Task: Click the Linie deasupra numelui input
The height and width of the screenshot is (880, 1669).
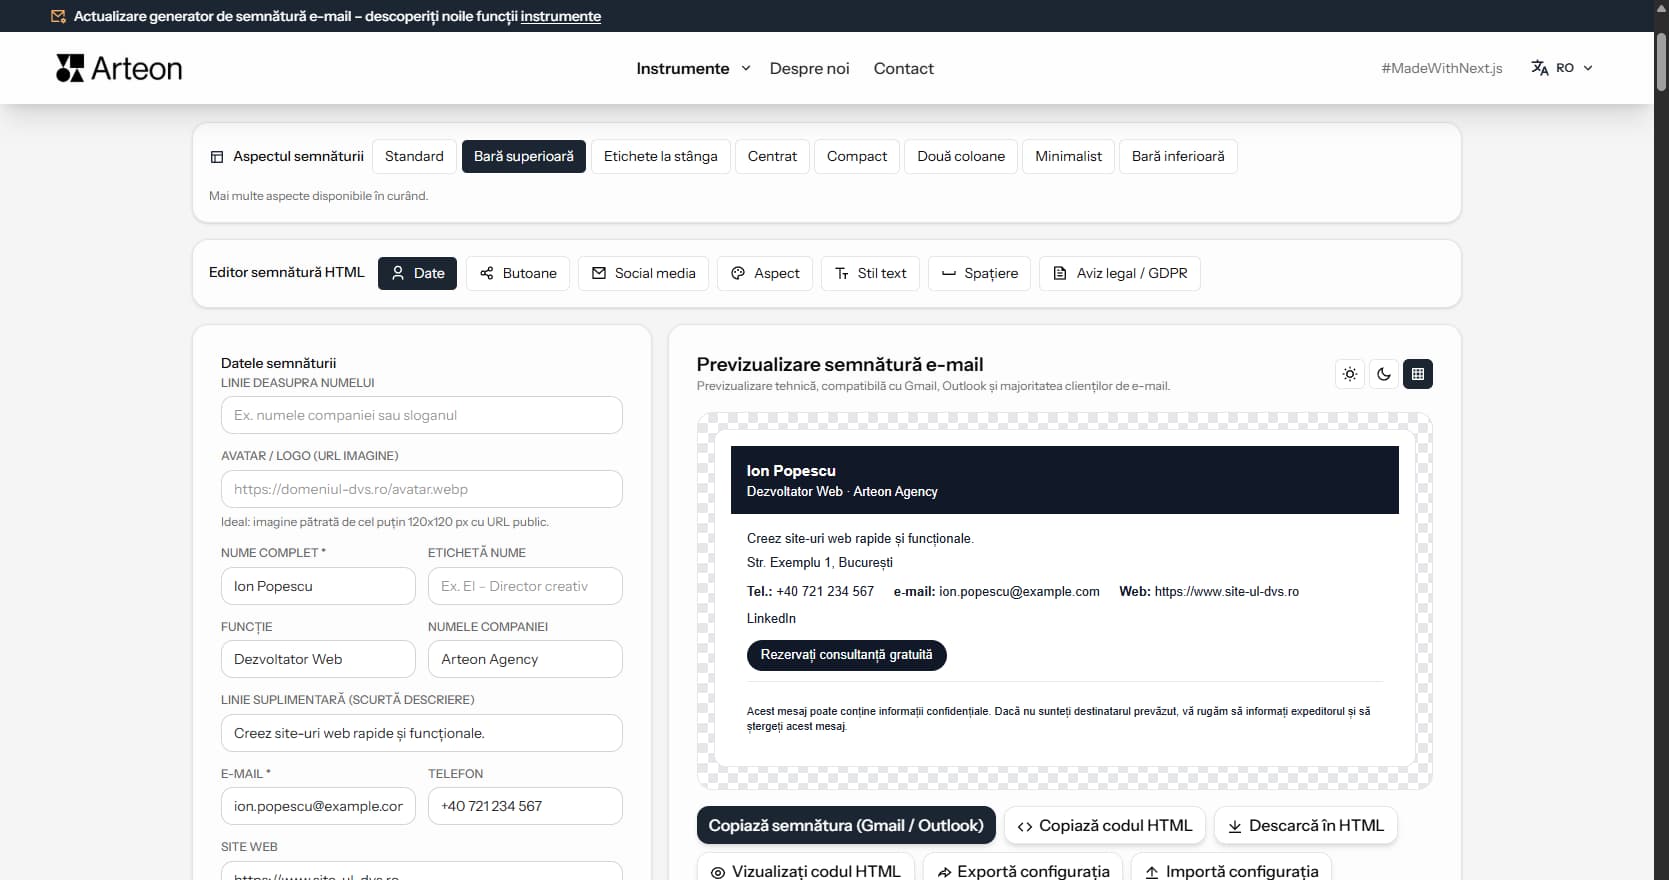Action: (x=422, y=415)
